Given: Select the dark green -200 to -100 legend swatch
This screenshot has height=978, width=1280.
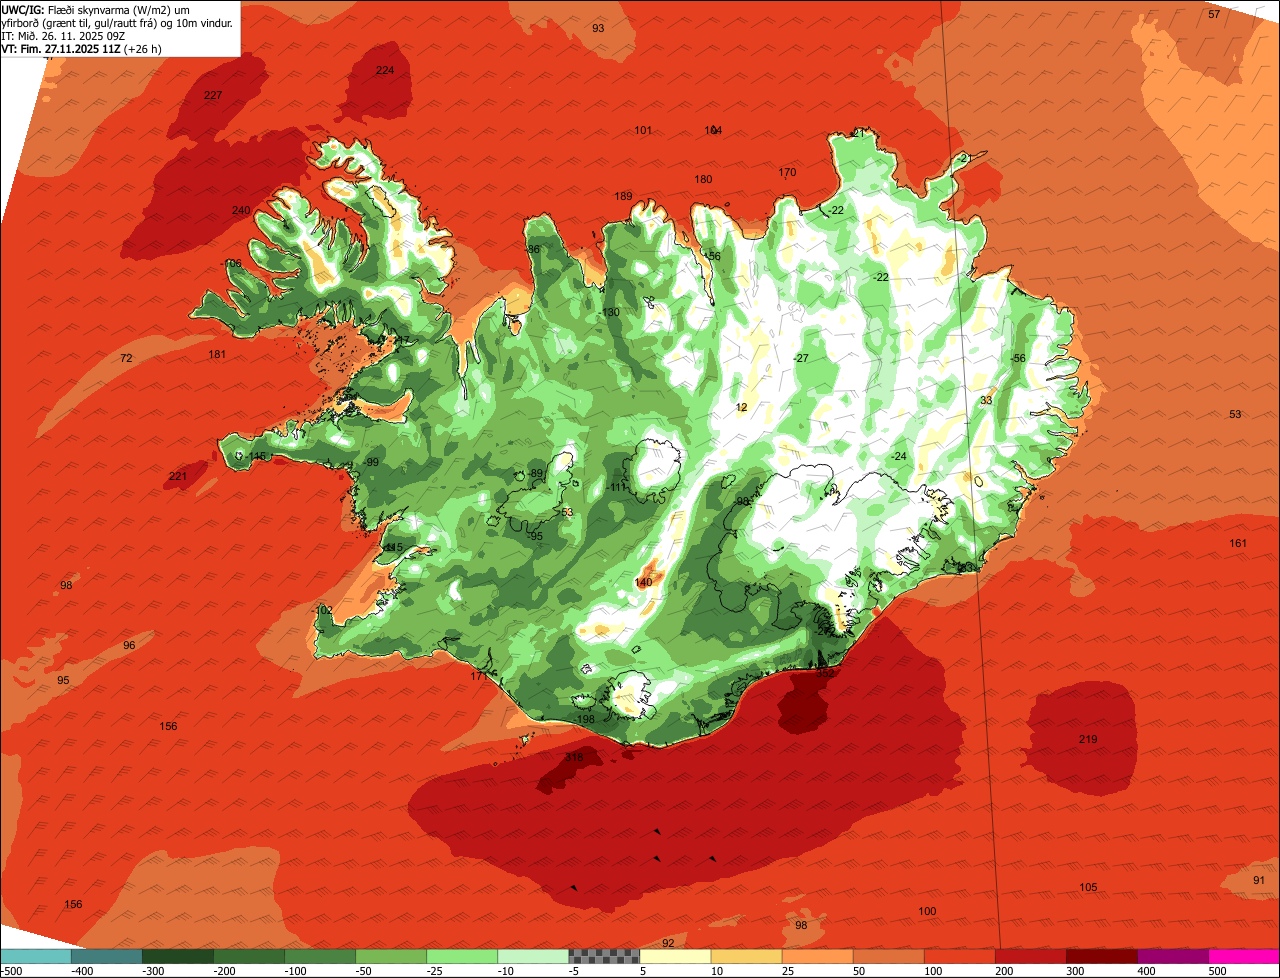Looking at the screenshot, I should point(249,956).
